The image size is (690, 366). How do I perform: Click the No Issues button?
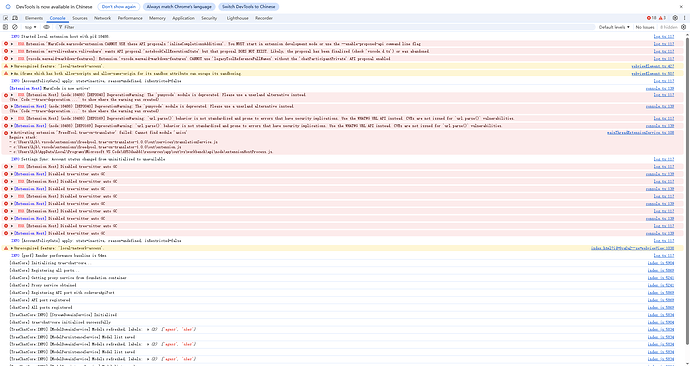(x=645, y=27)
